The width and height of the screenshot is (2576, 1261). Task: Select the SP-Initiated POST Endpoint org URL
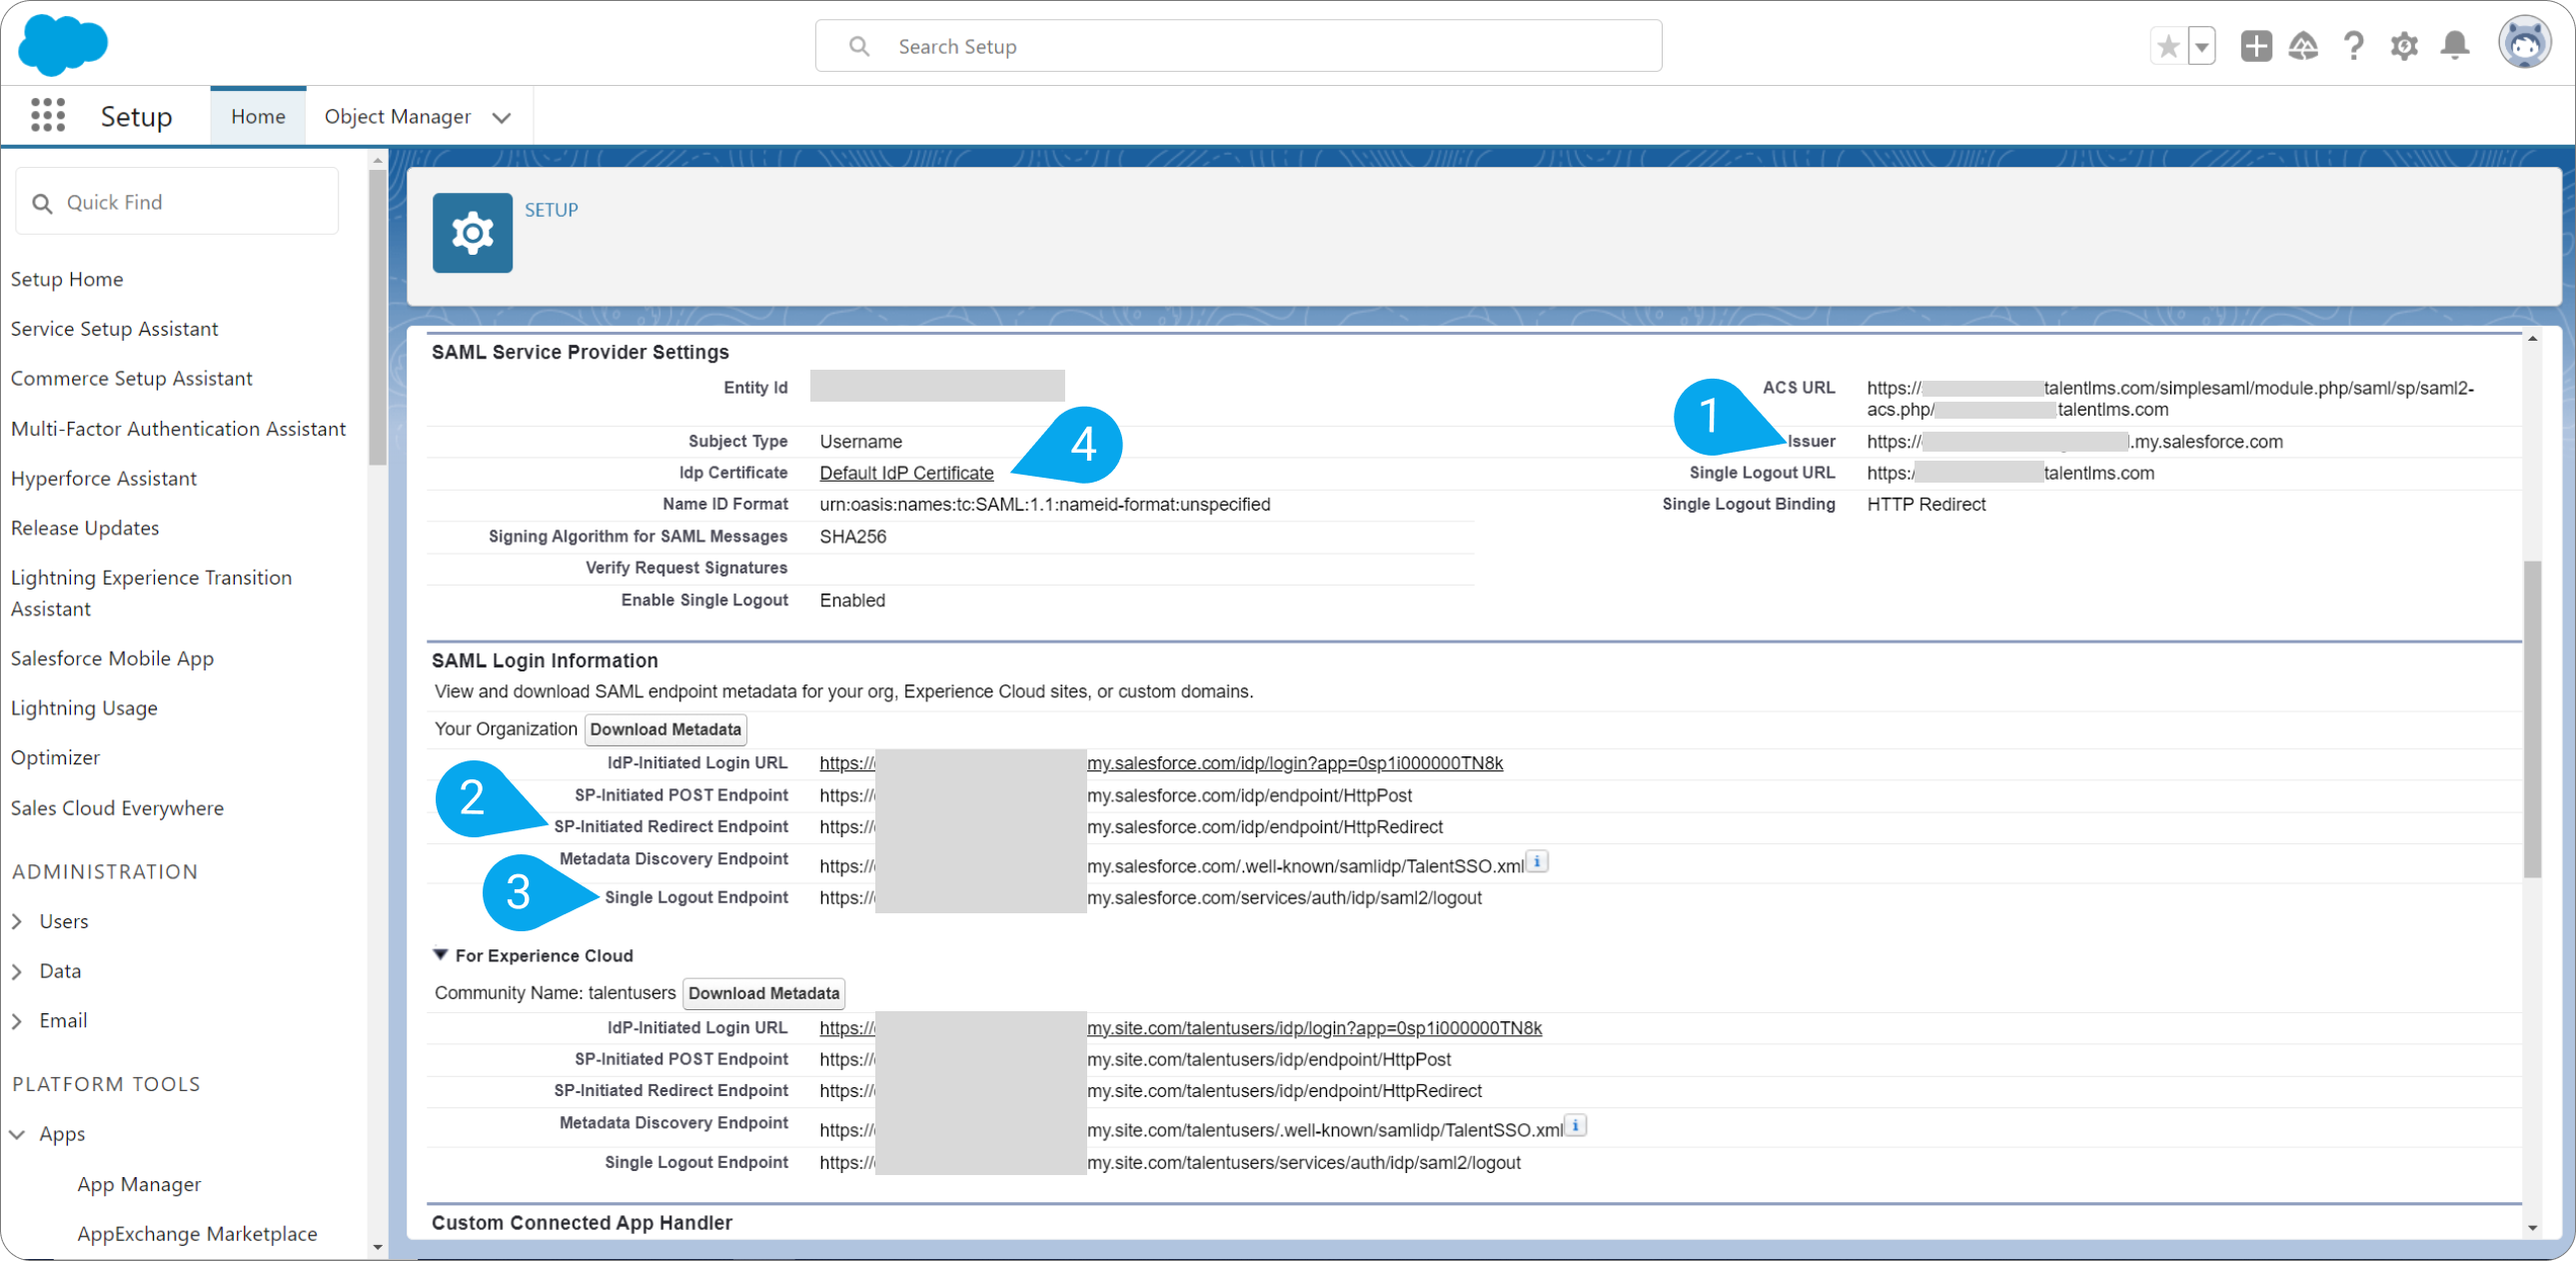pyautogui.click(x=1115, y=795)
